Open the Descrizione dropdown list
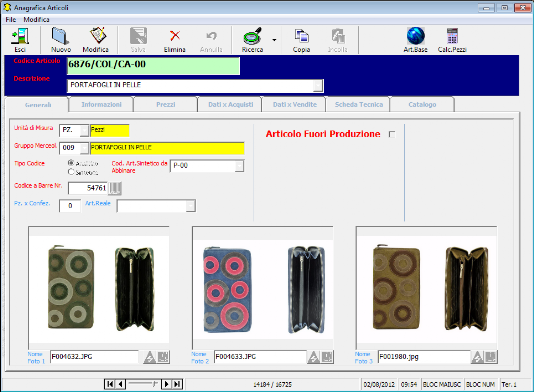 point(318,85)
